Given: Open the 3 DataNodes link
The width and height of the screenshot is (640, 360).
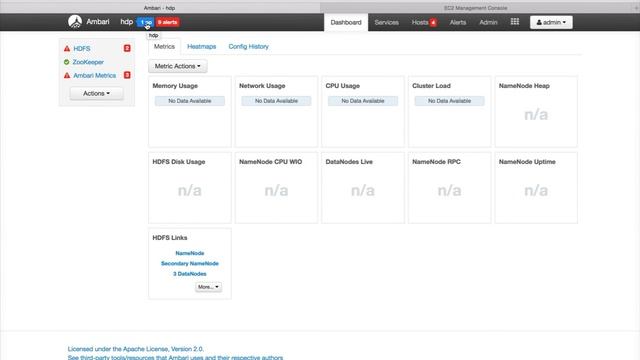Looking at the screenshot, I should (190, 273).
